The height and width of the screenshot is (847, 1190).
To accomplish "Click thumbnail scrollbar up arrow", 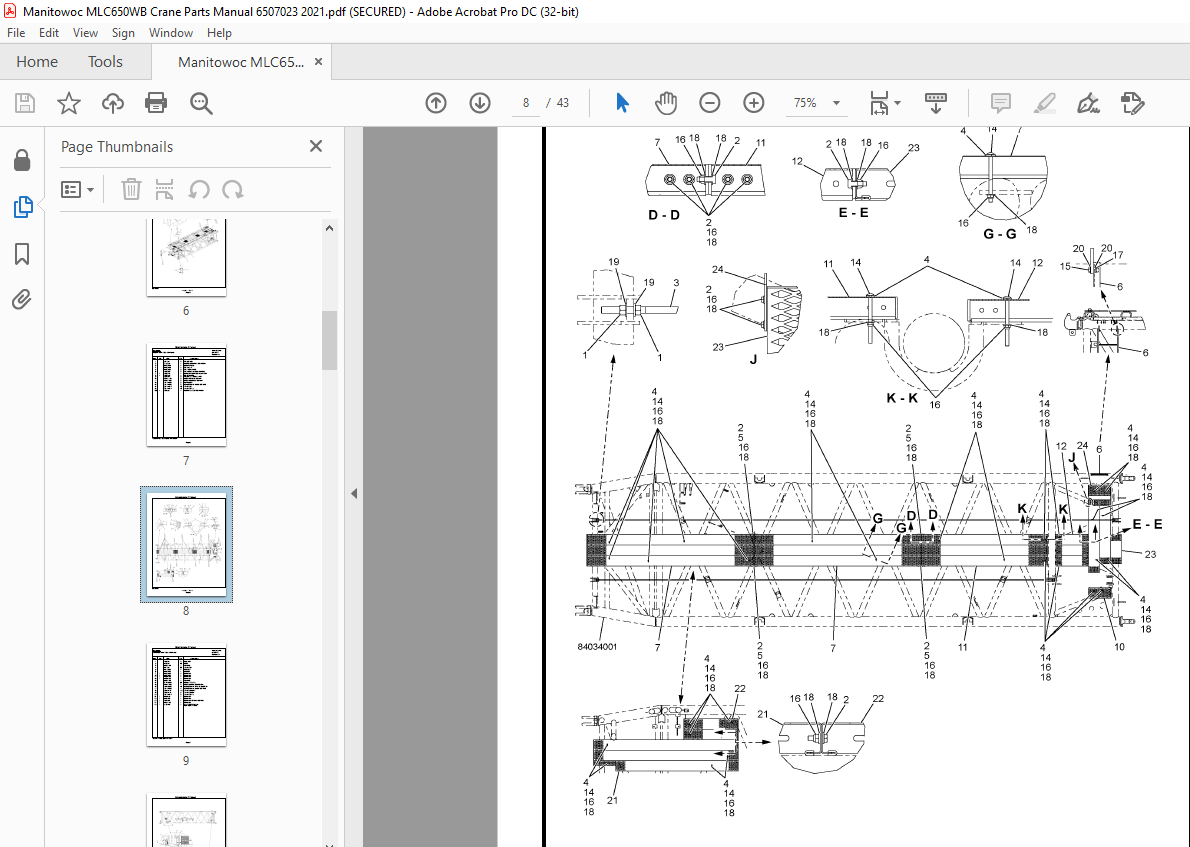I will click(329, 228).
